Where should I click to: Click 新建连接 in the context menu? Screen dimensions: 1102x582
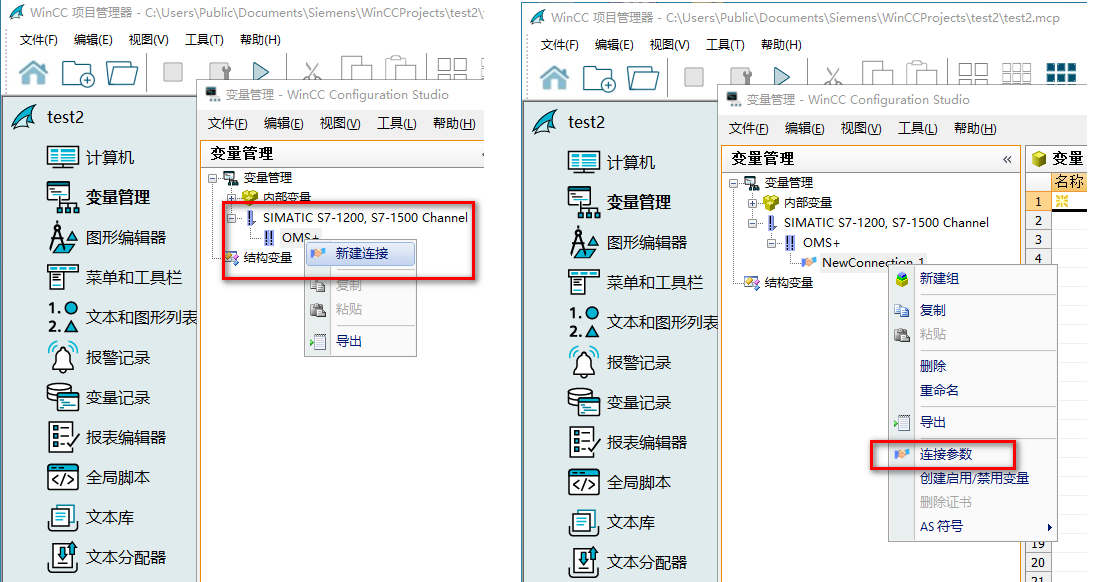pos(361,254)
